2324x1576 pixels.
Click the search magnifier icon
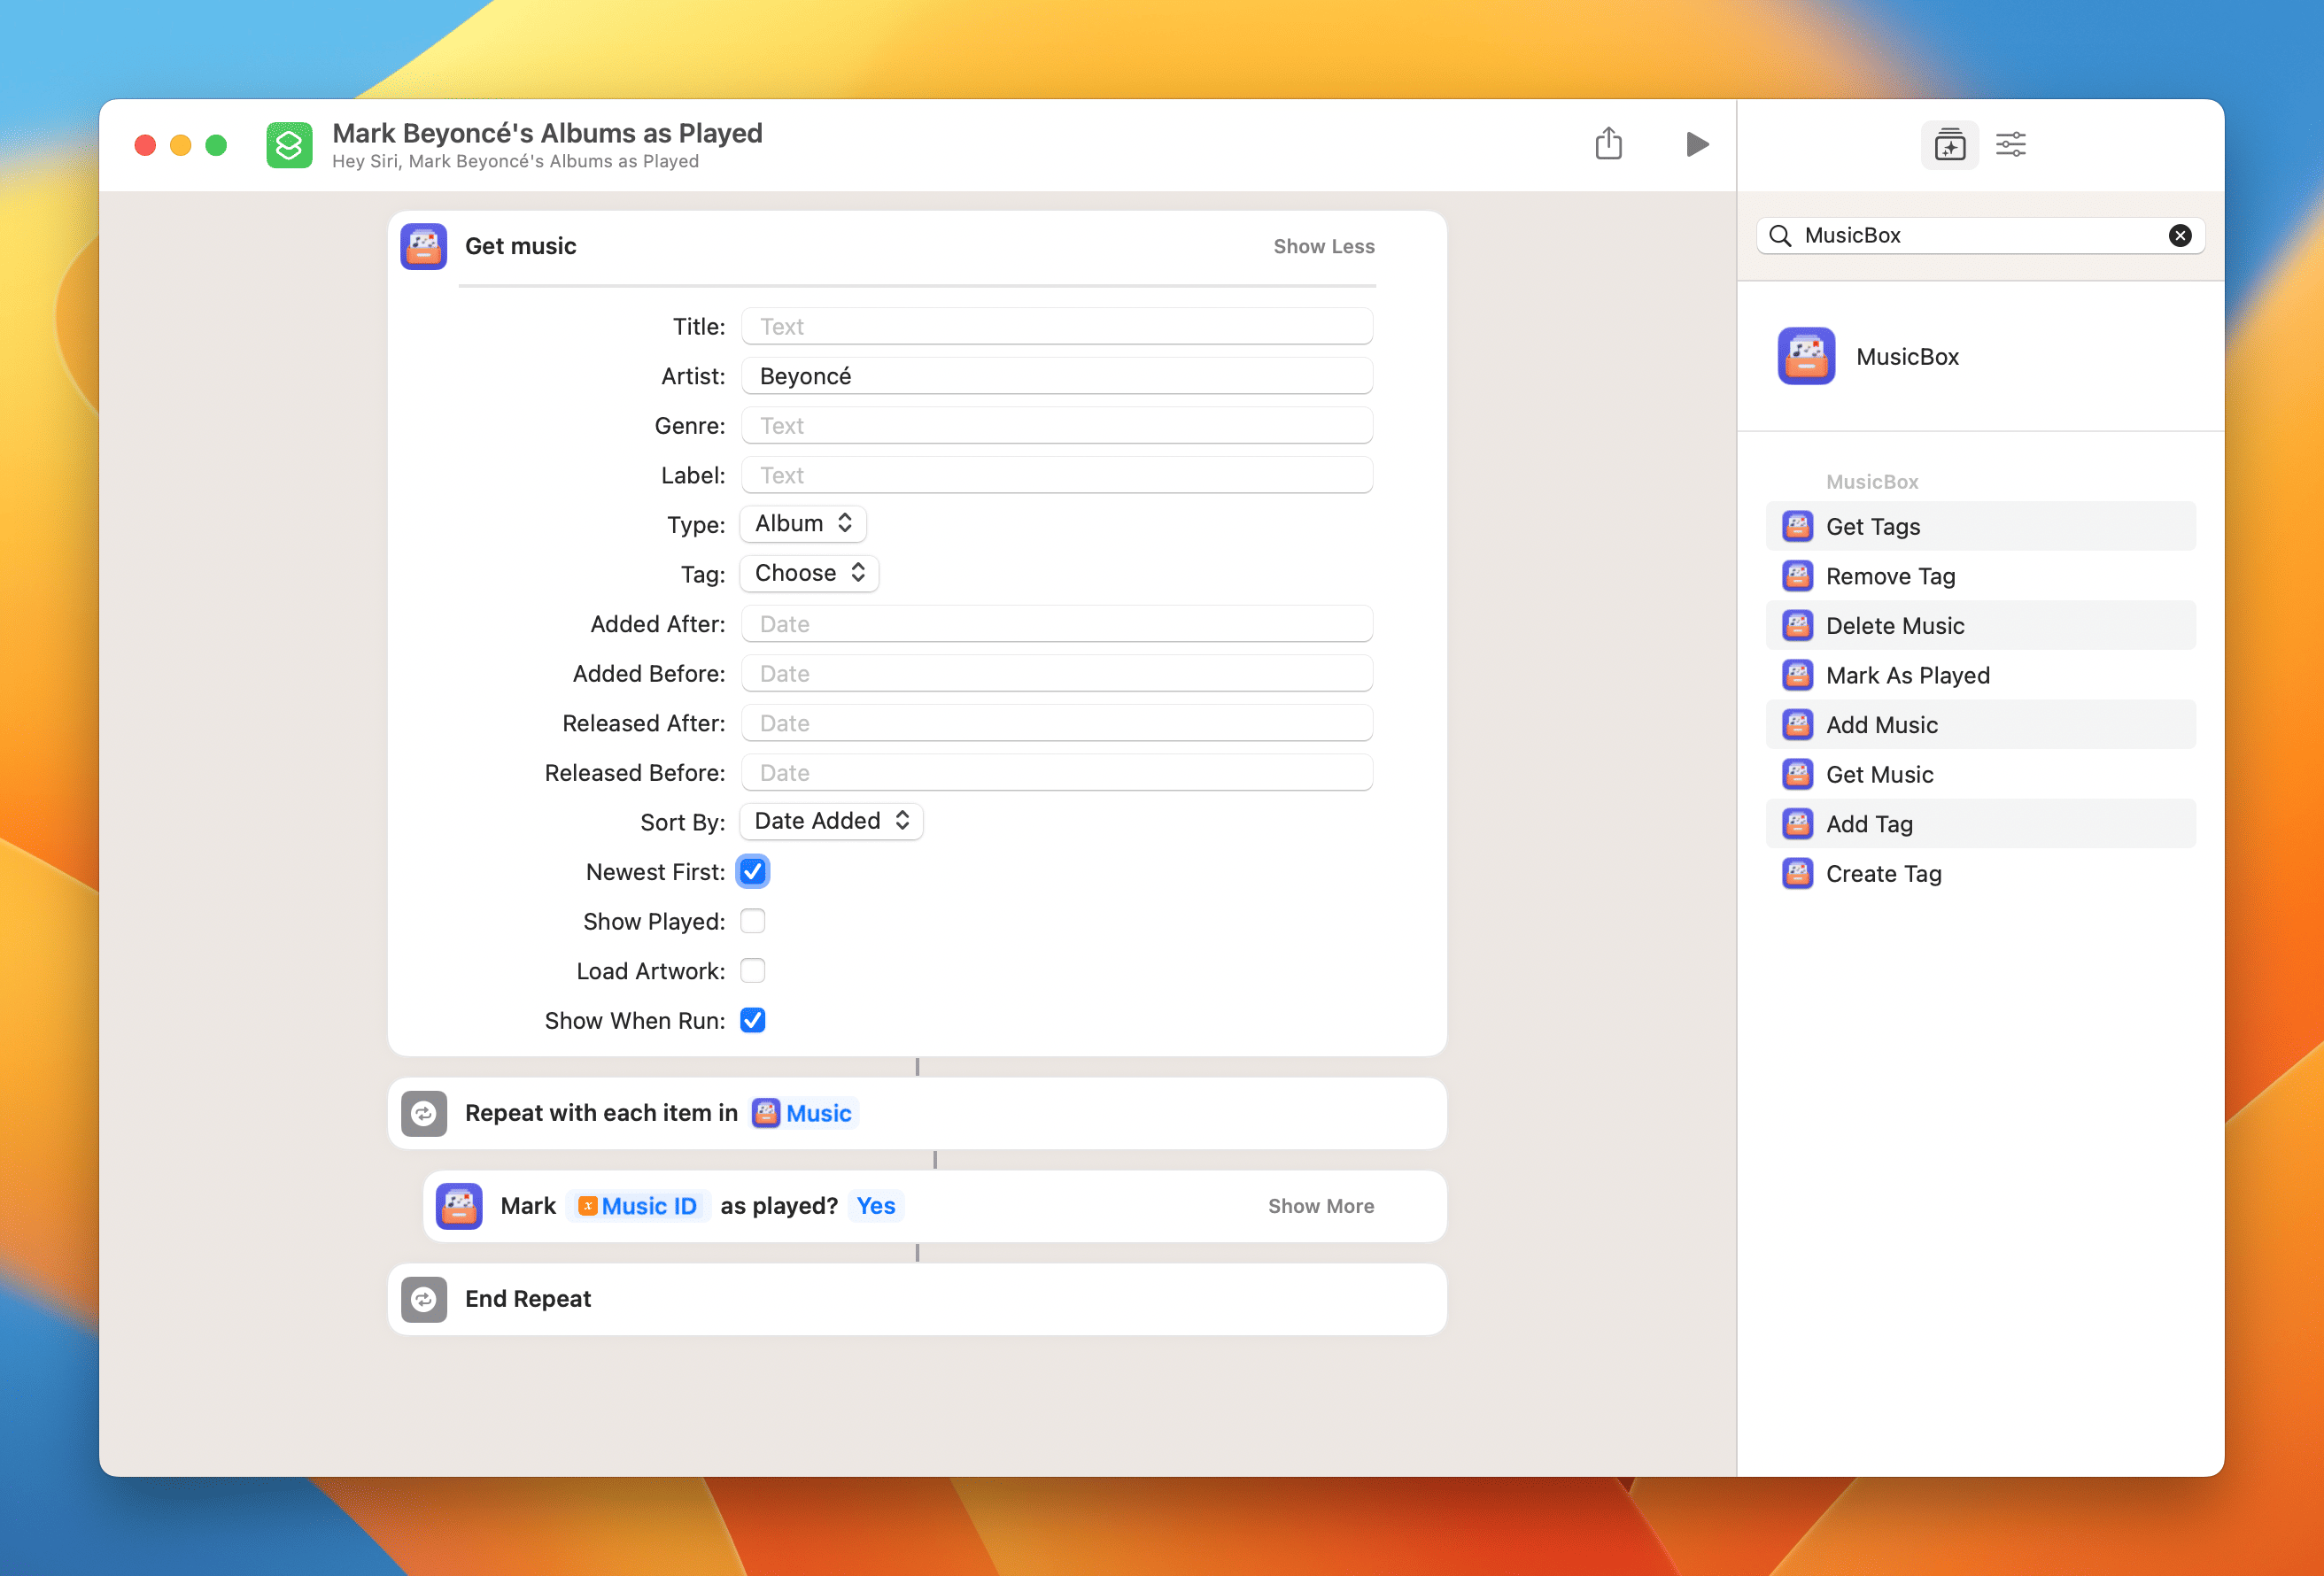pos(1780,236)
